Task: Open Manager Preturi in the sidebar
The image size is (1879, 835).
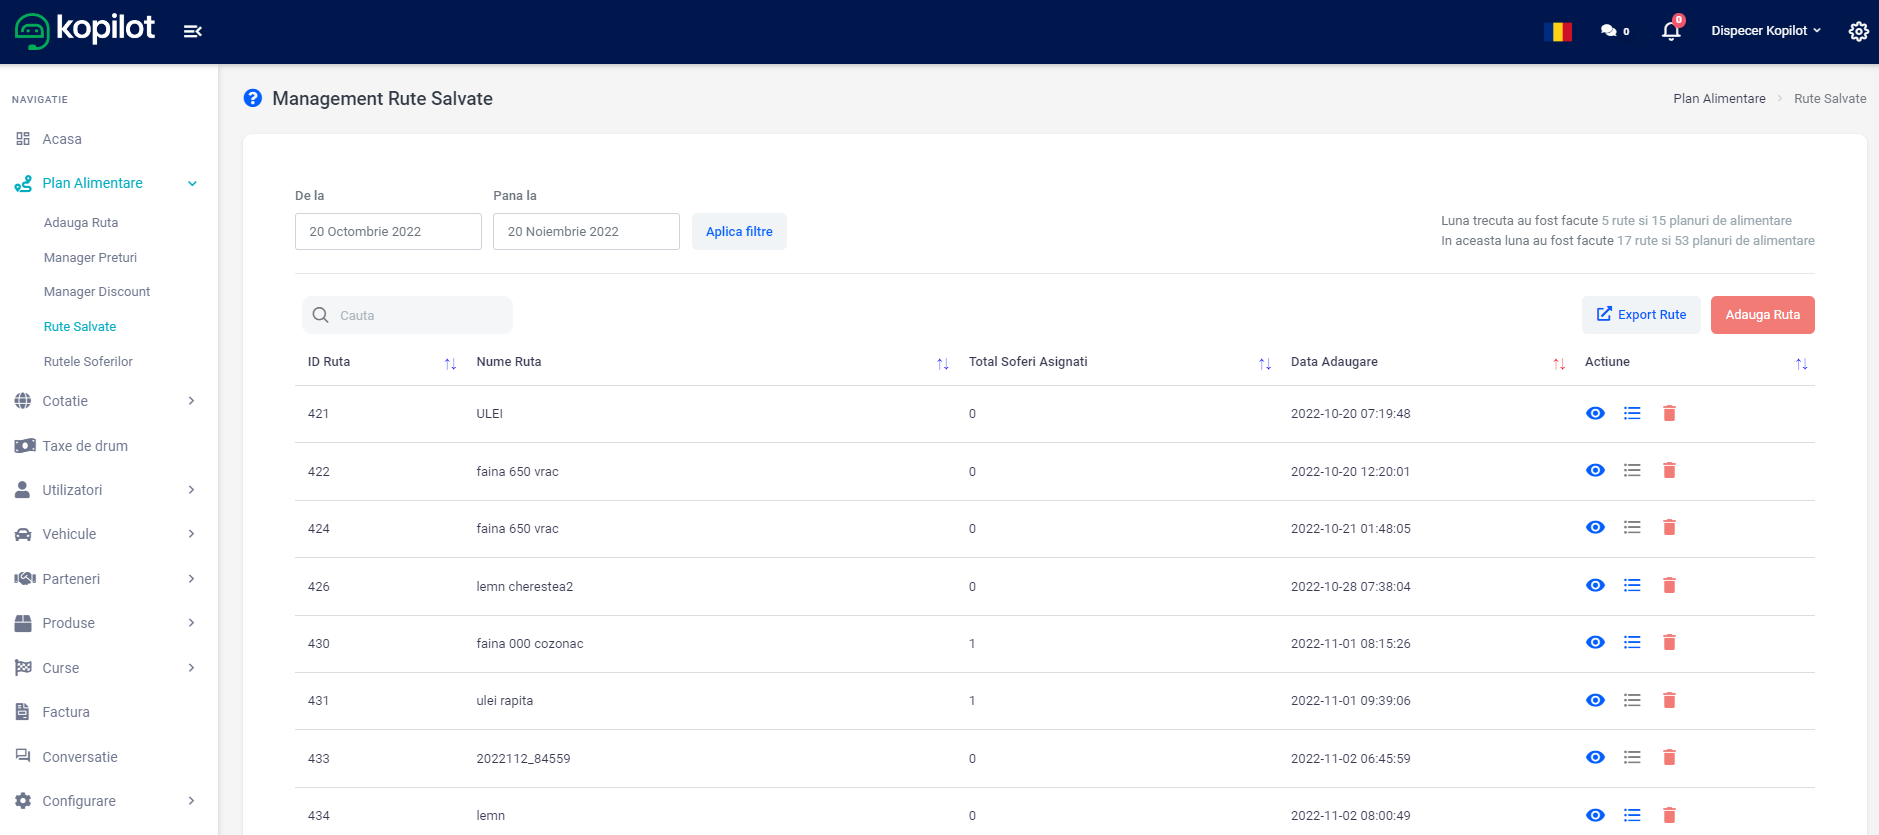Action: coord(90,257)
